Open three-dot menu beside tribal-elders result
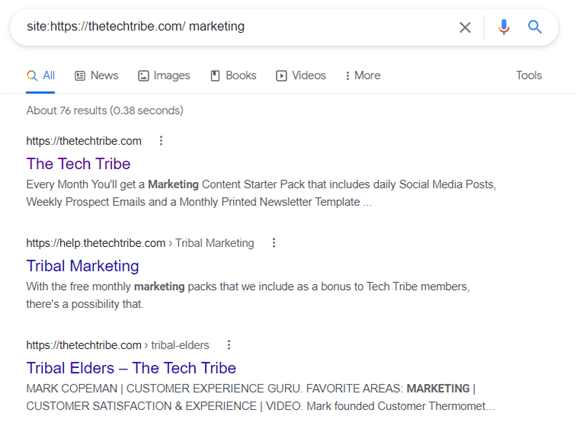Screen dimensions: 576x429 [x=229, y=345]
